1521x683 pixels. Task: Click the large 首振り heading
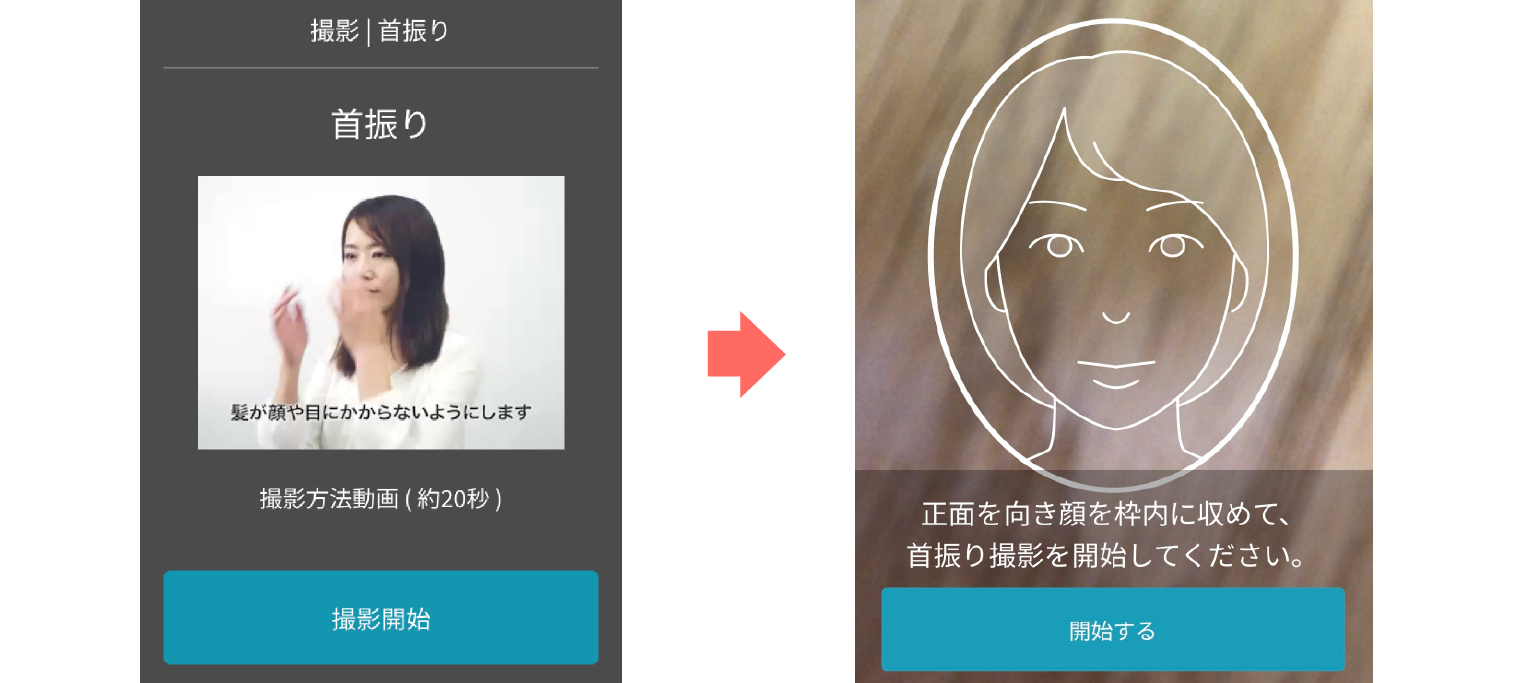coord(380,124)
